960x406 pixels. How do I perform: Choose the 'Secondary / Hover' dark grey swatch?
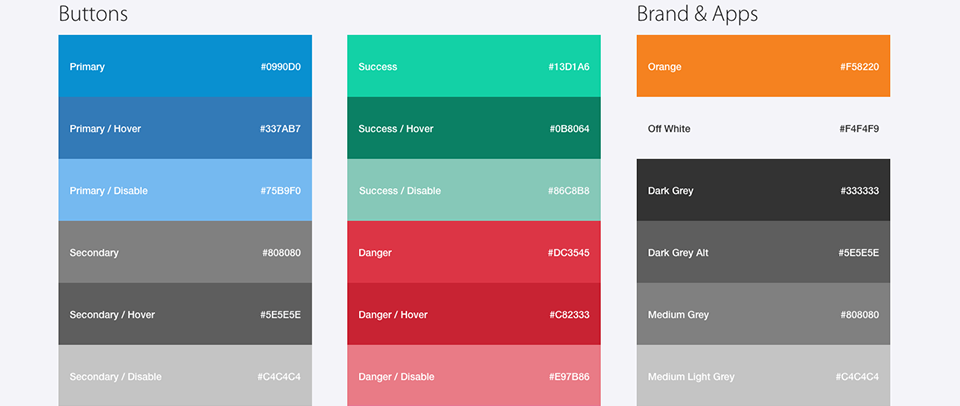click(x=185, y=314)
